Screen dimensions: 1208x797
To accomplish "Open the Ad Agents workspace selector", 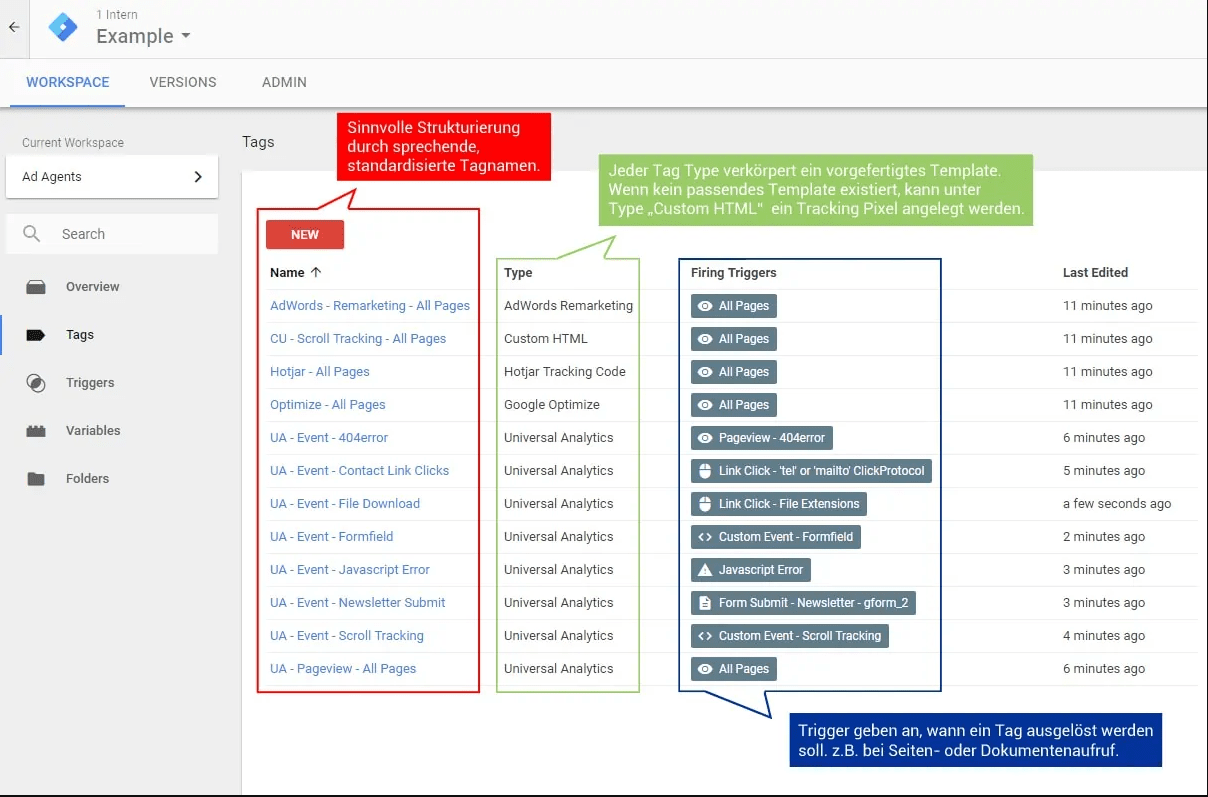I will (112, 177).
